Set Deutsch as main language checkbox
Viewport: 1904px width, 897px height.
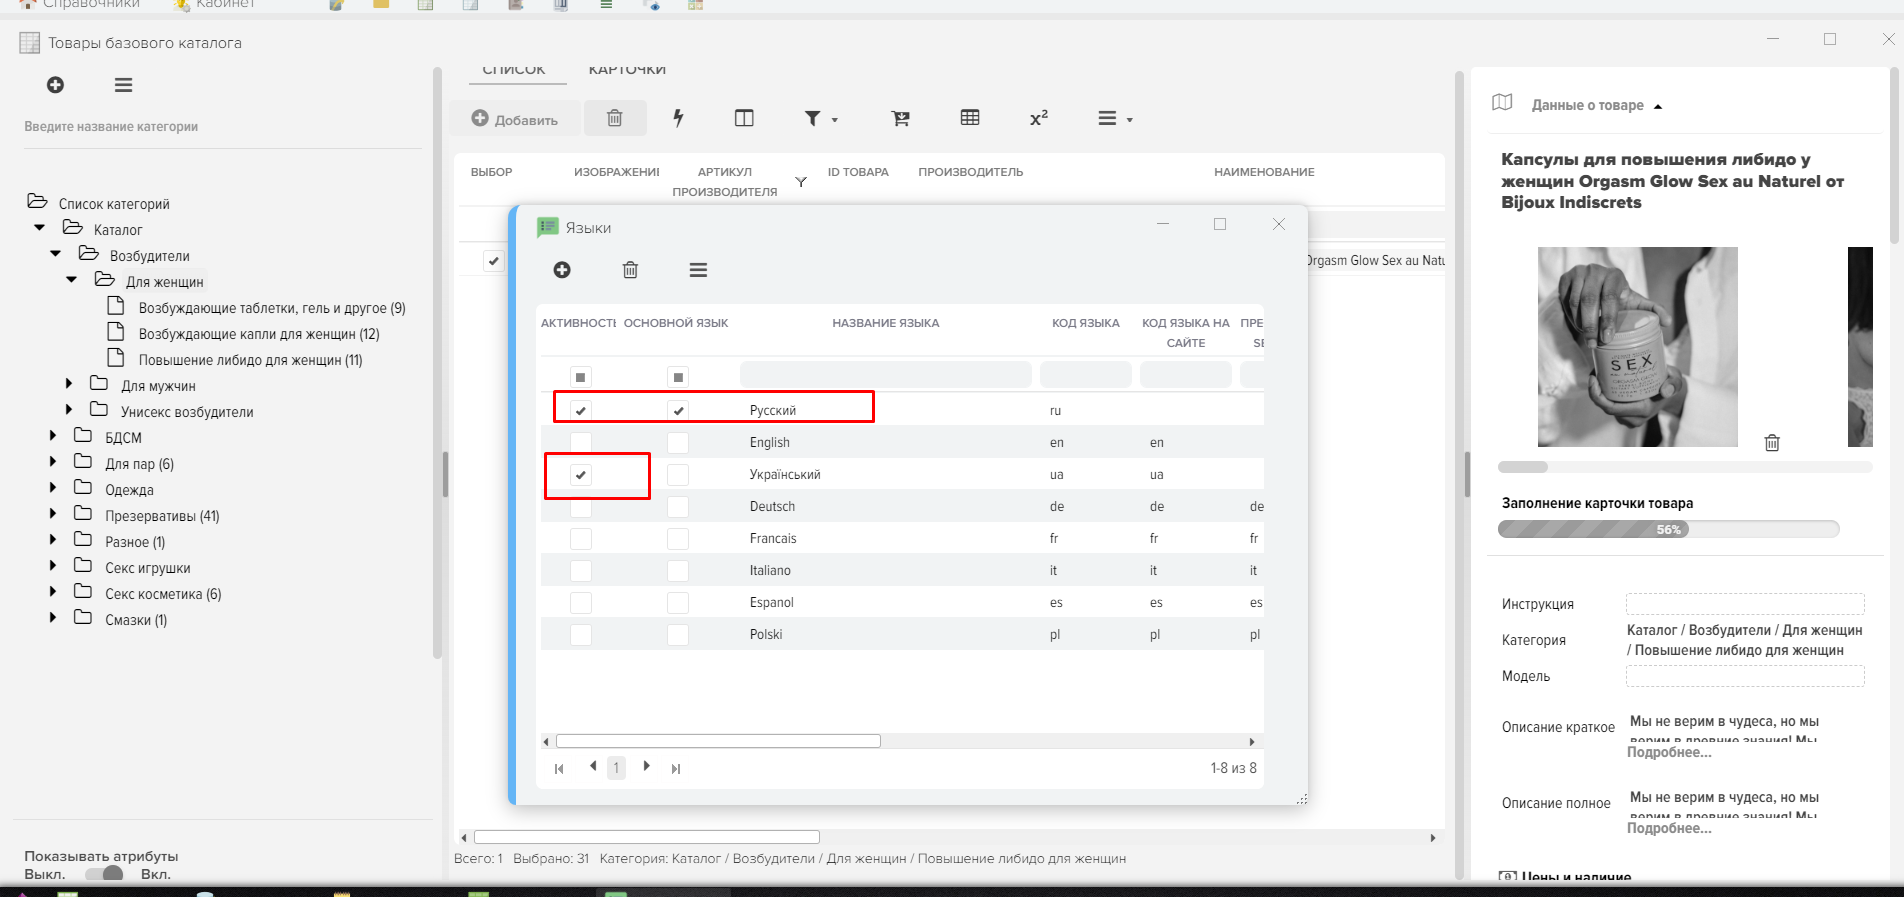point(678,506)
